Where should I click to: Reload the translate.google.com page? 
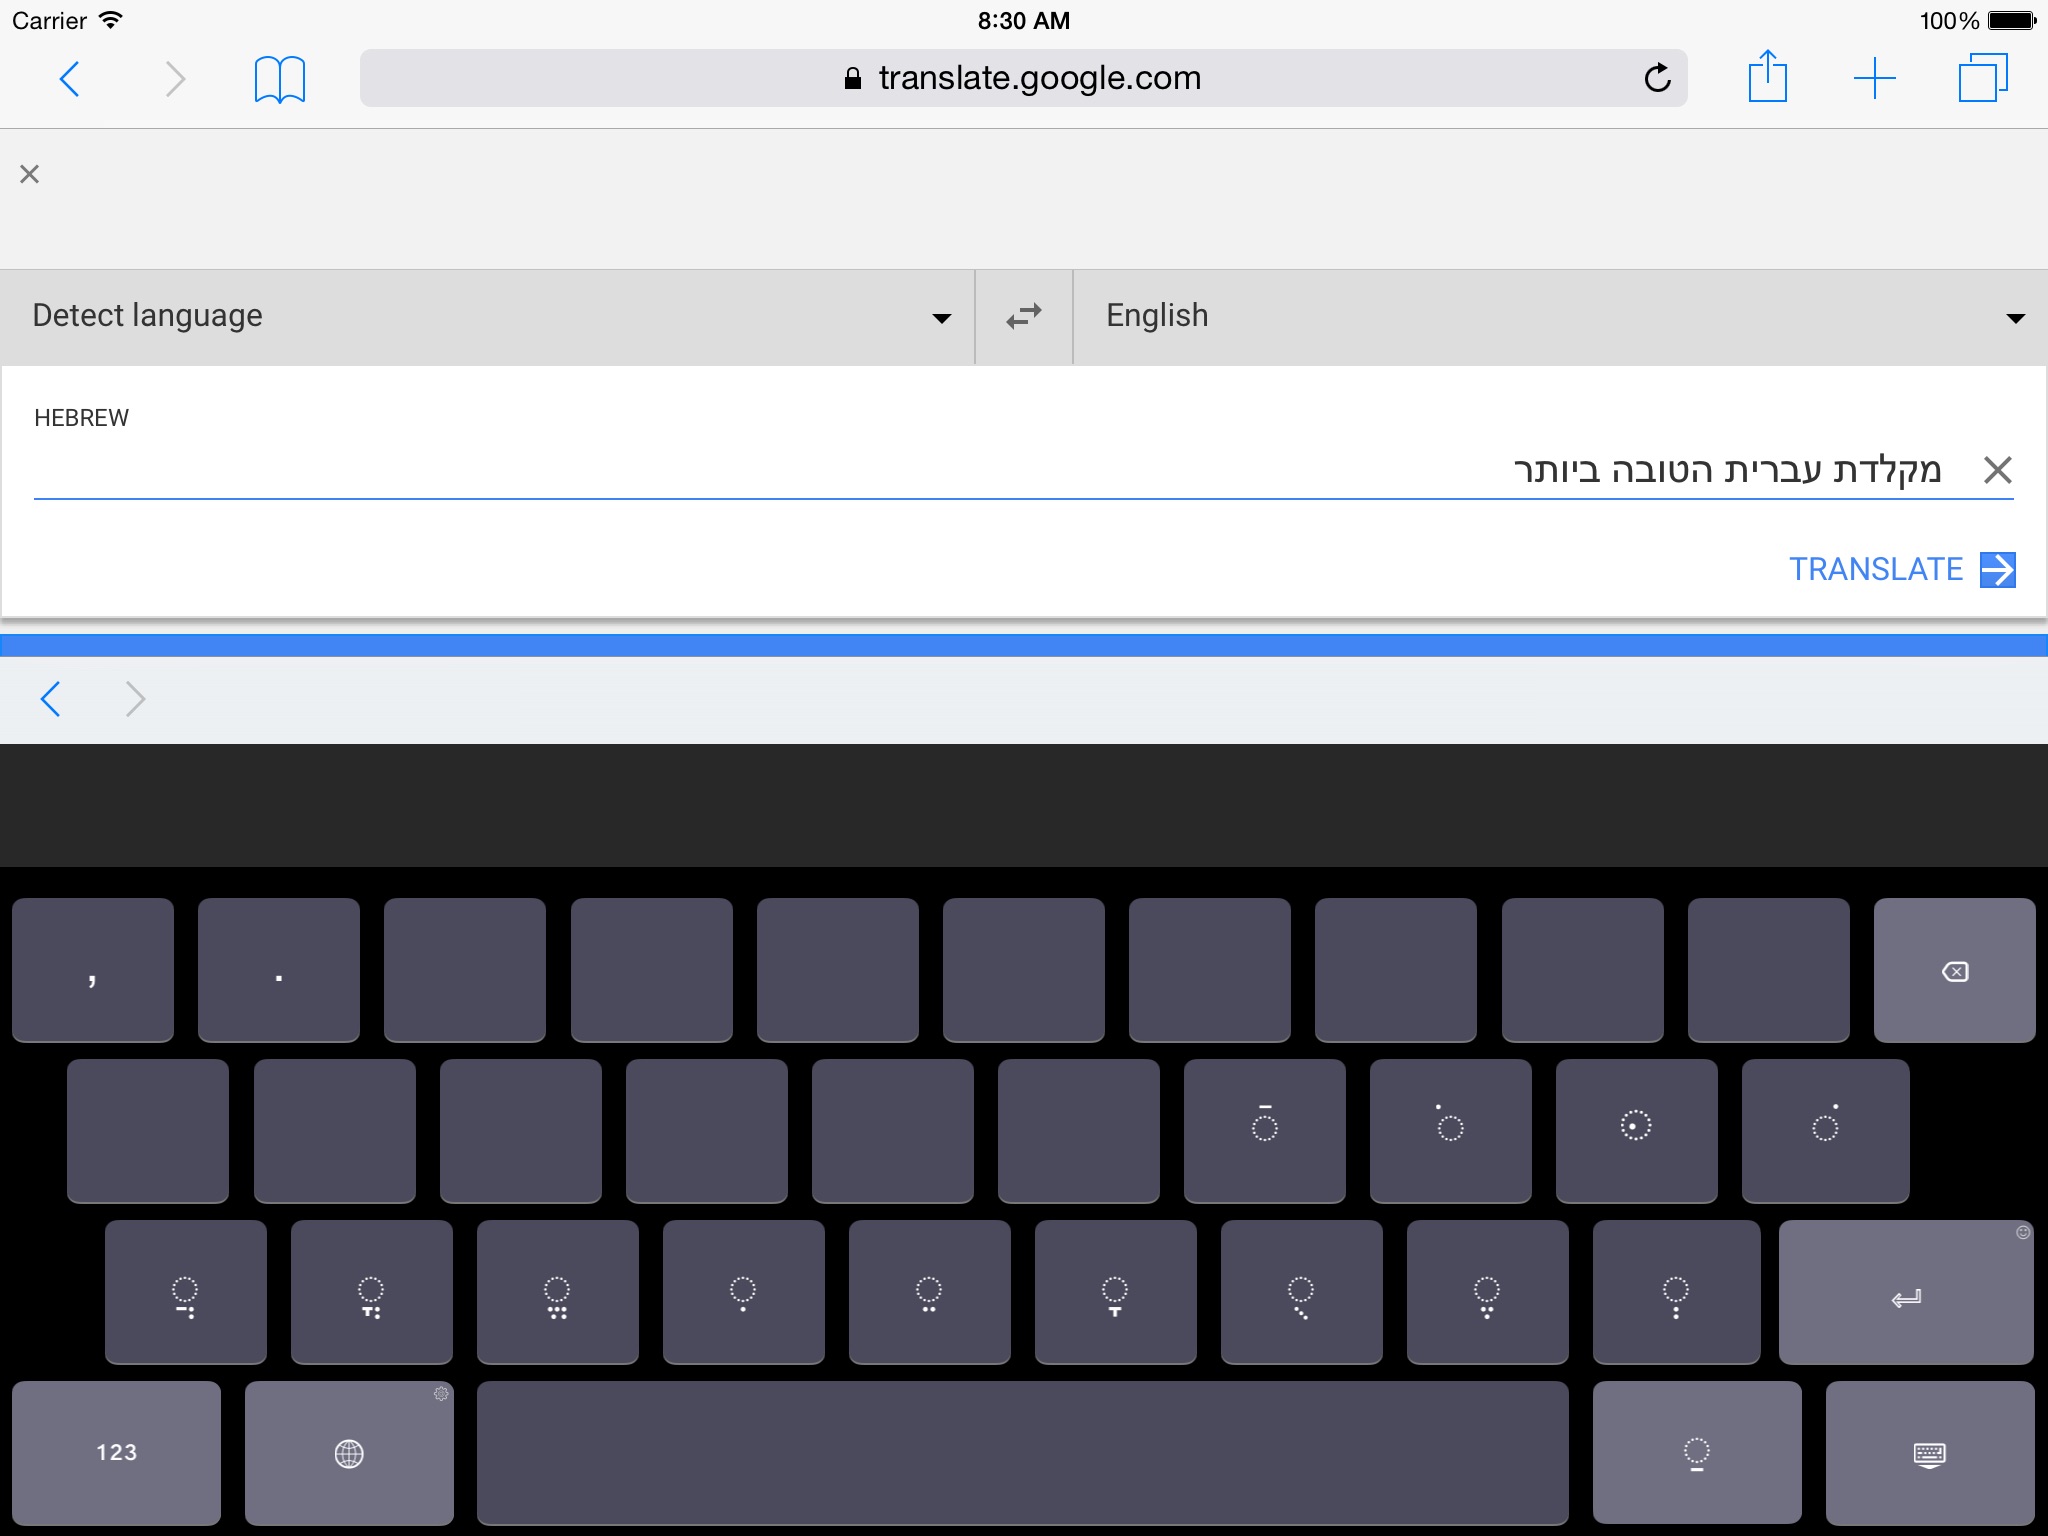[x=1657, y=78]
